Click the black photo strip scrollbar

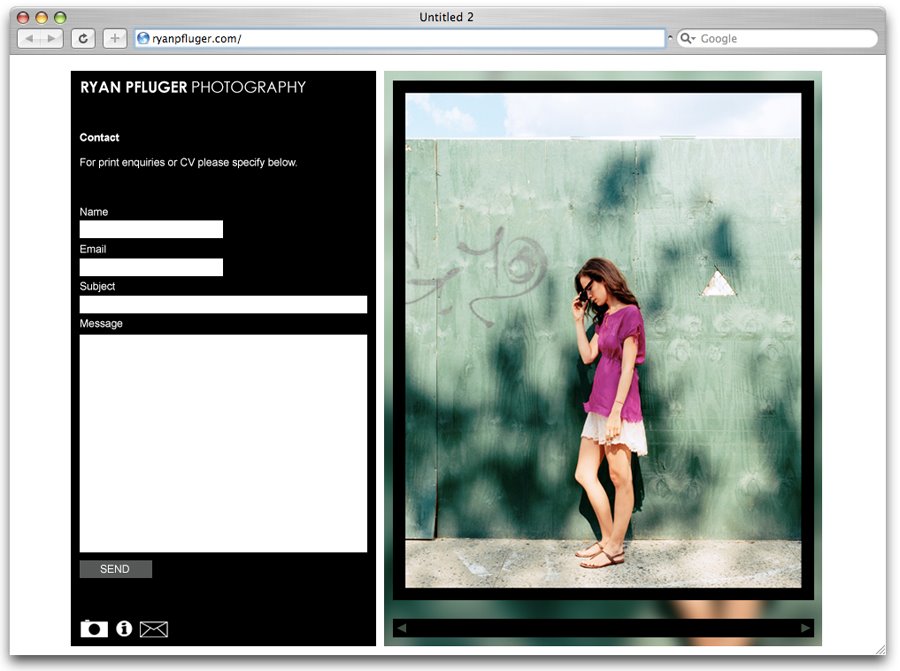point(603,627)
